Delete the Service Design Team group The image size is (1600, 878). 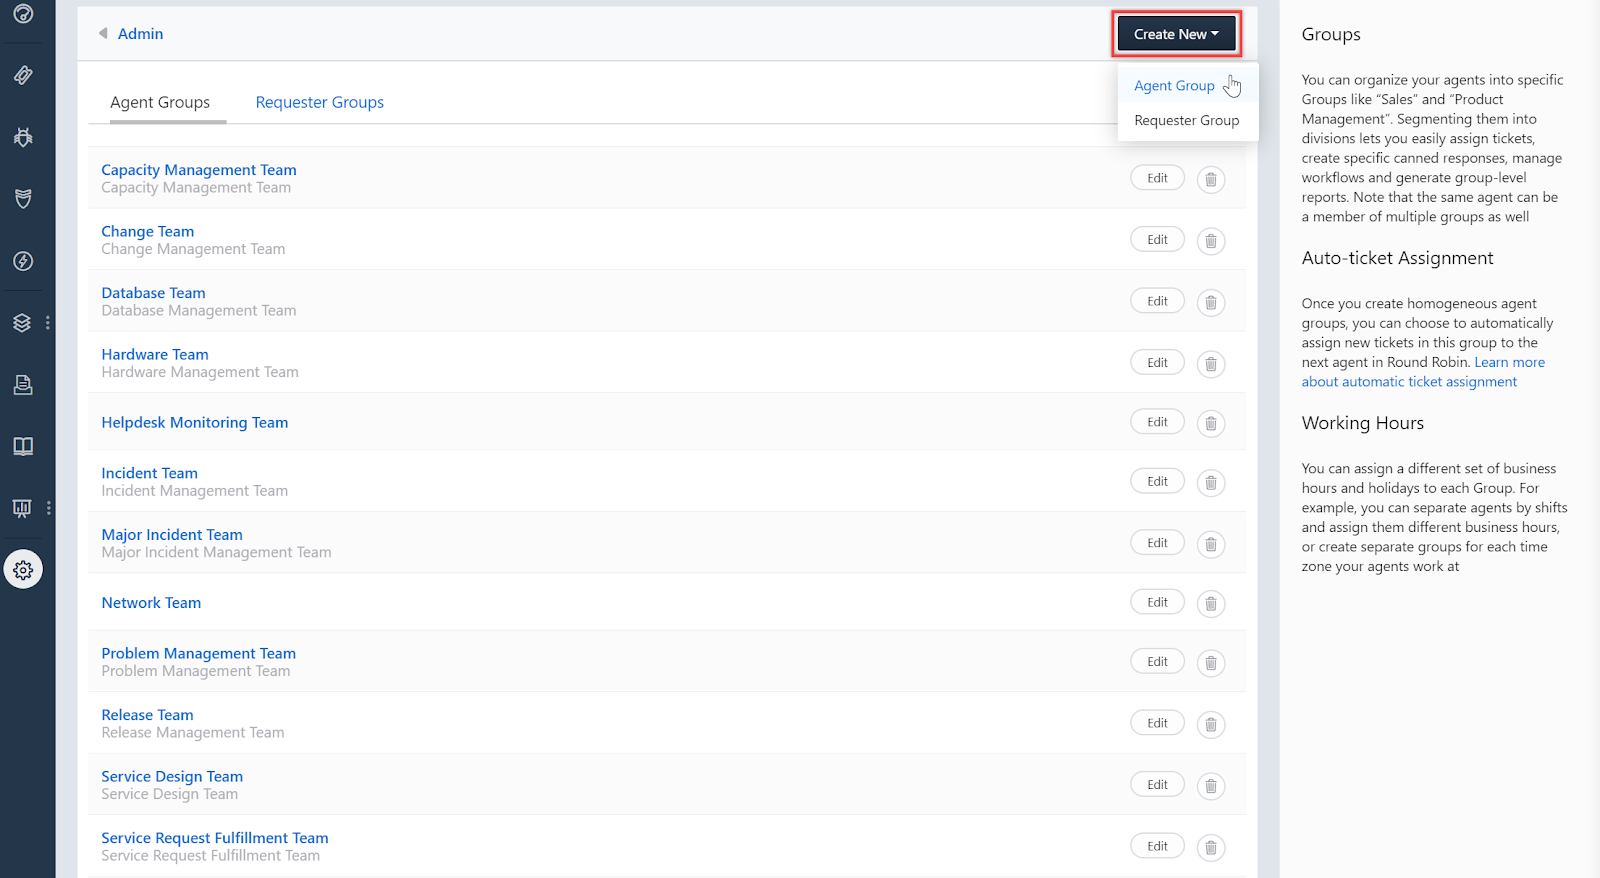pos(1211,786)
